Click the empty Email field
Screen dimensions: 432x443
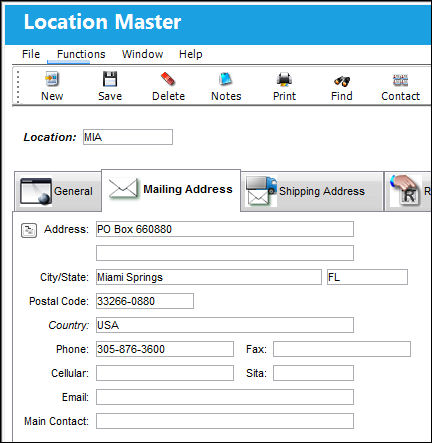click(225, 397)
